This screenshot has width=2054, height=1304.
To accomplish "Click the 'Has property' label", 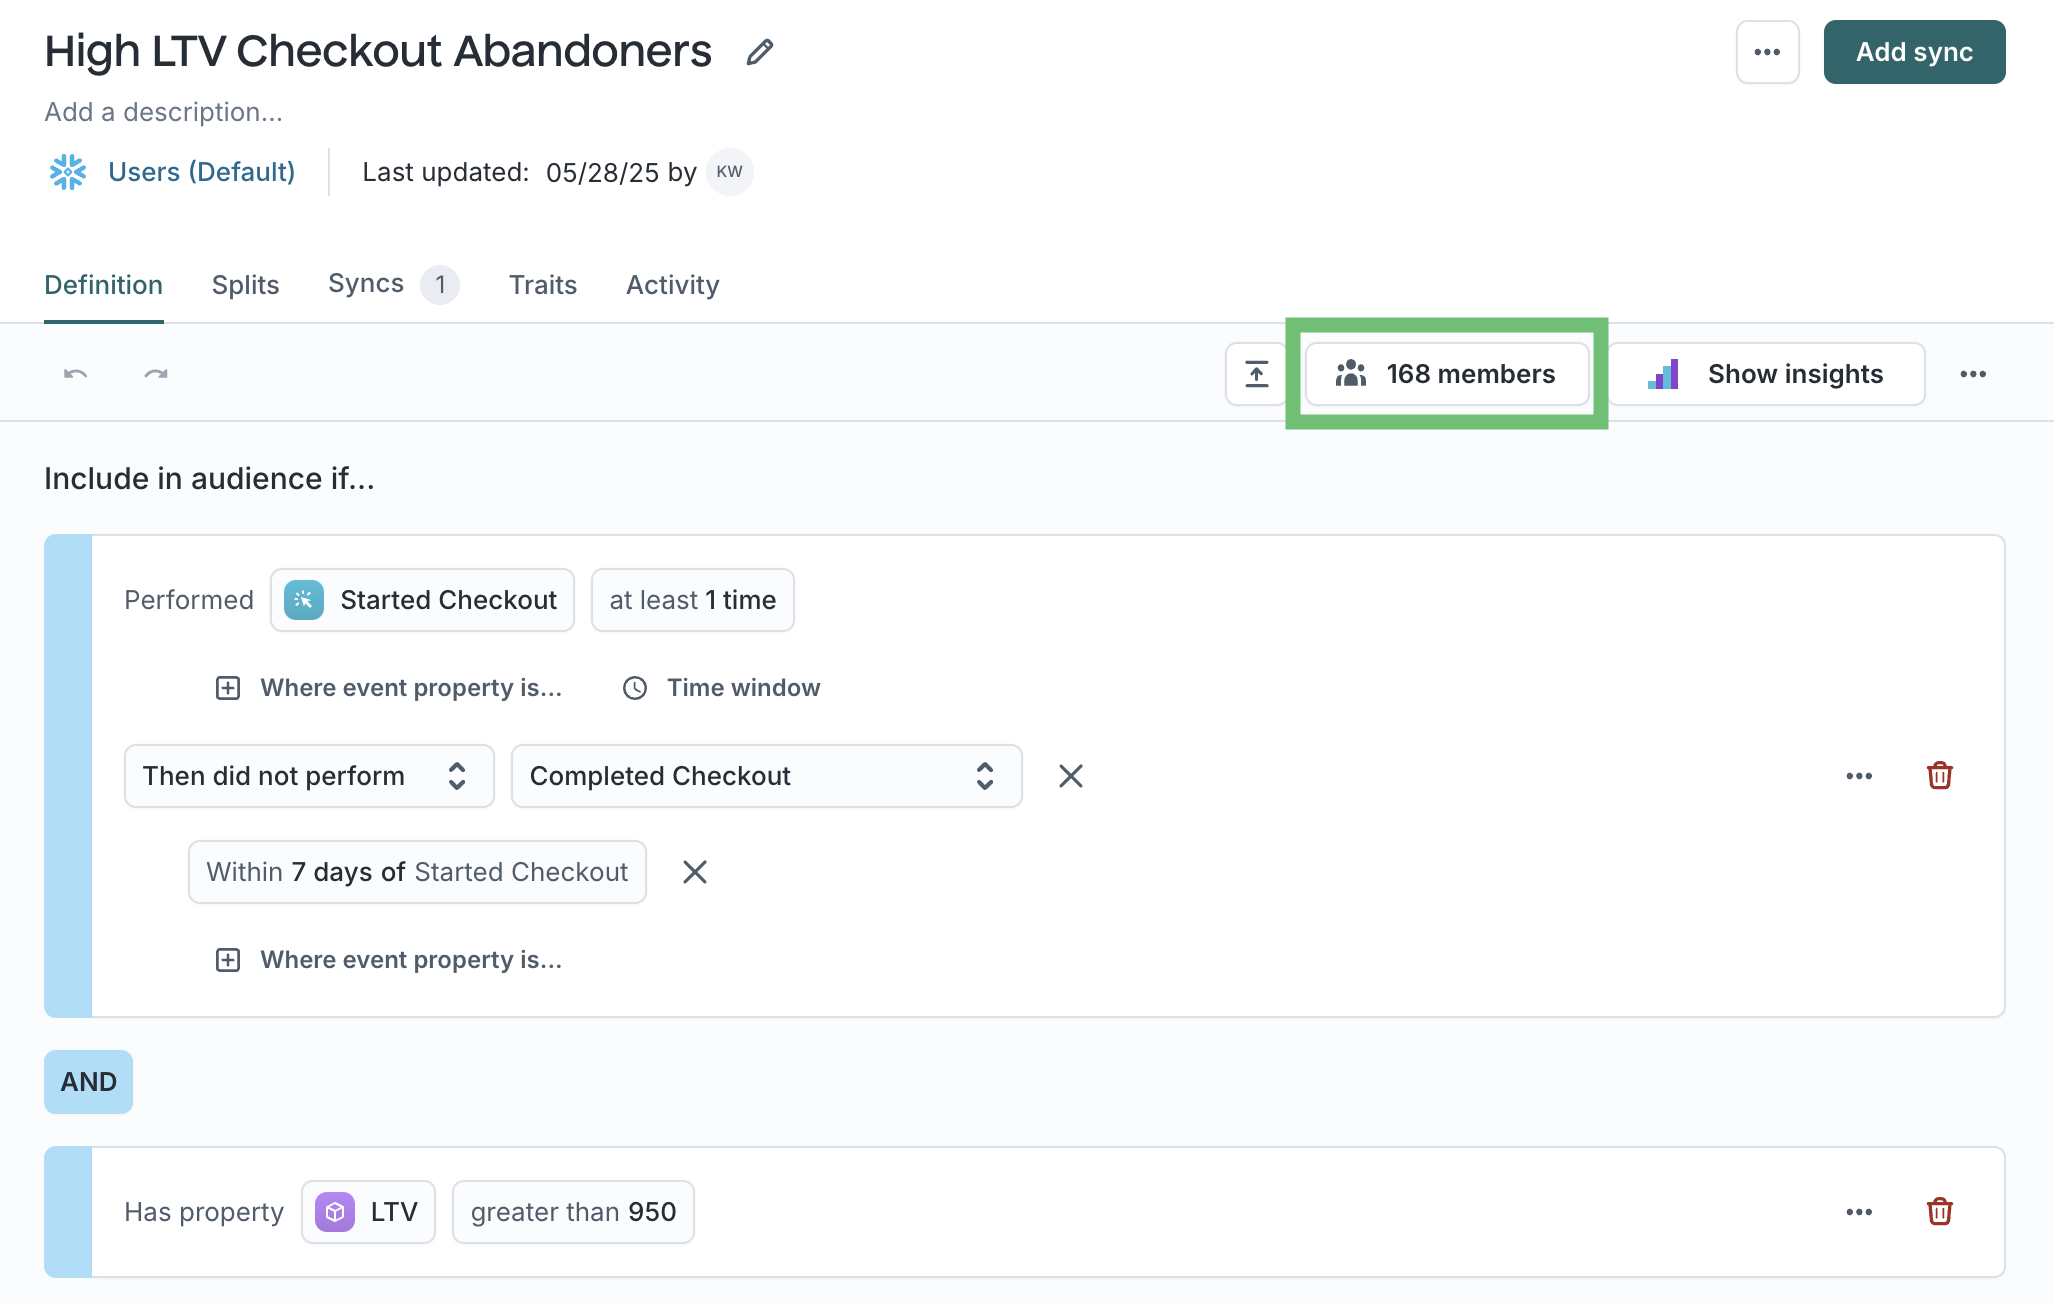I will (x=204, y=1212).
